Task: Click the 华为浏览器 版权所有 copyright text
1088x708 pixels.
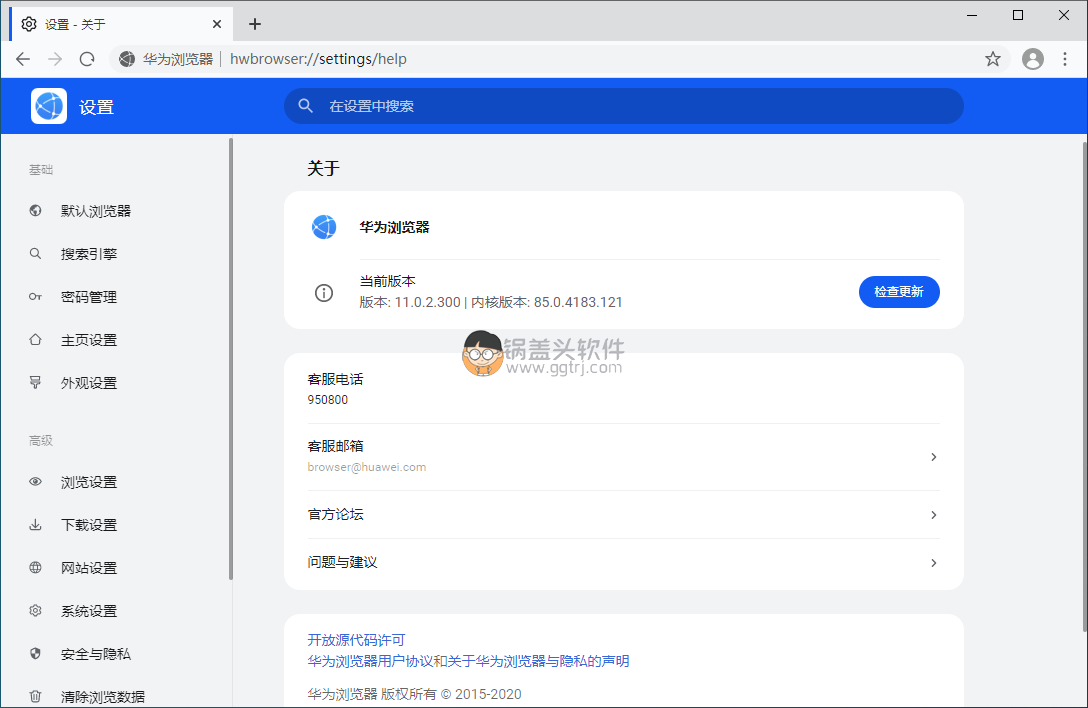Action: (x=414, y=694)
